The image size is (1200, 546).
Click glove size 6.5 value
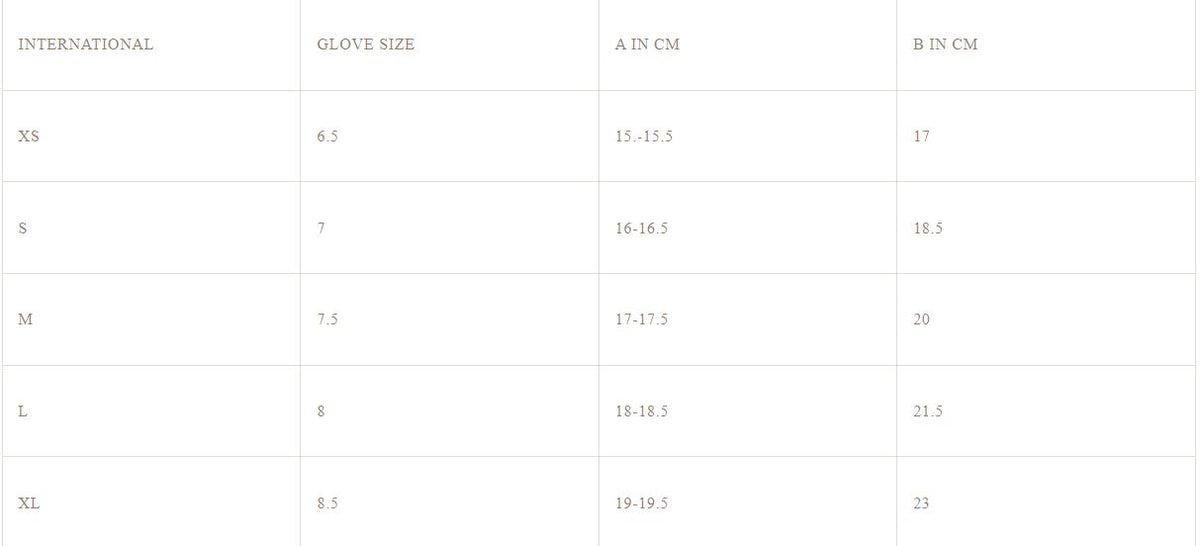point(327,136)
